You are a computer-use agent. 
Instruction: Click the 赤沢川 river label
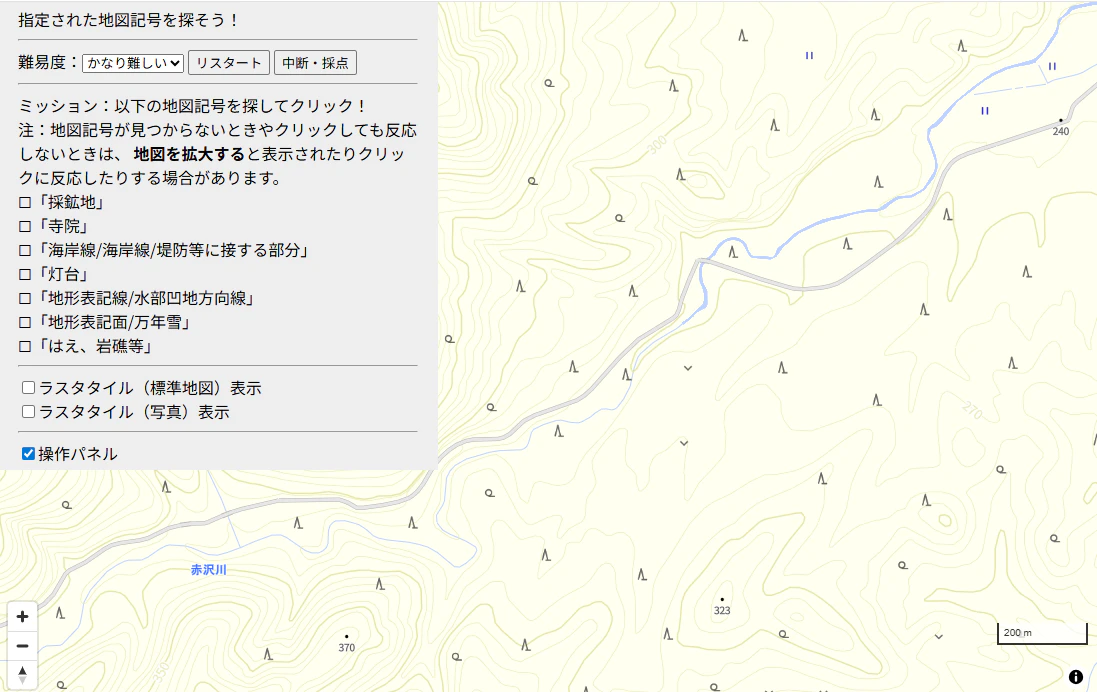click(x=208, y=570)
